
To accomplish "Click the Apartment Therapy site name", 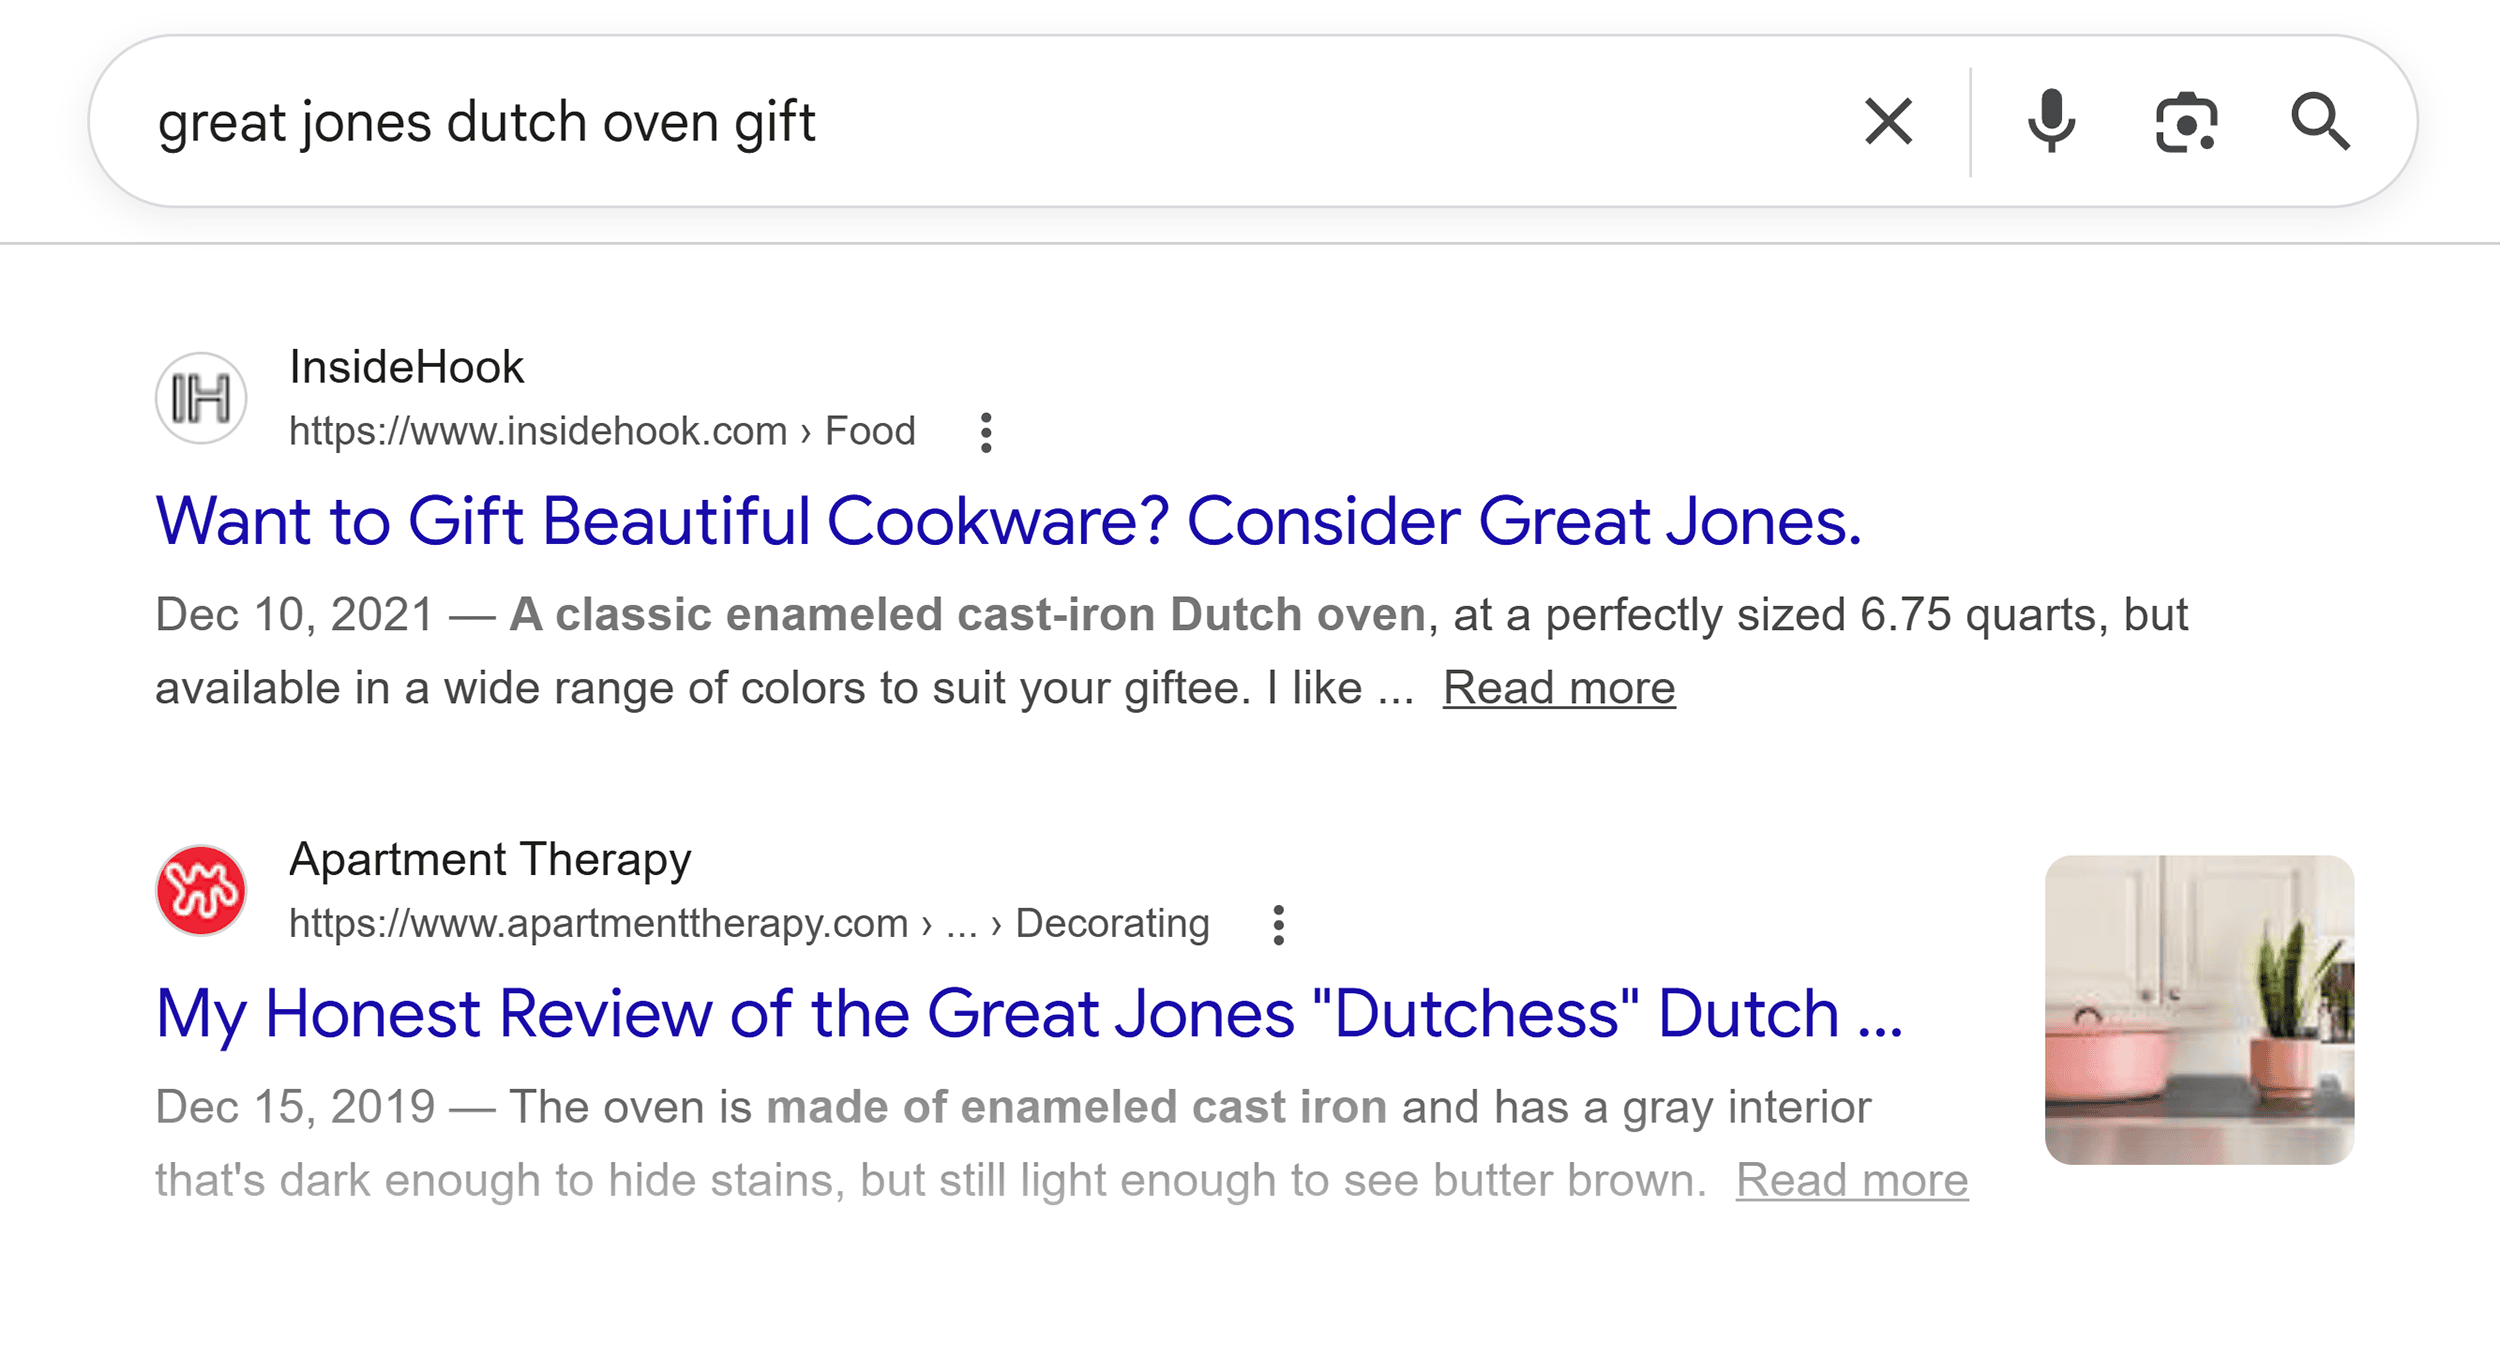I will pyautogui.click(x=490, y=859).
